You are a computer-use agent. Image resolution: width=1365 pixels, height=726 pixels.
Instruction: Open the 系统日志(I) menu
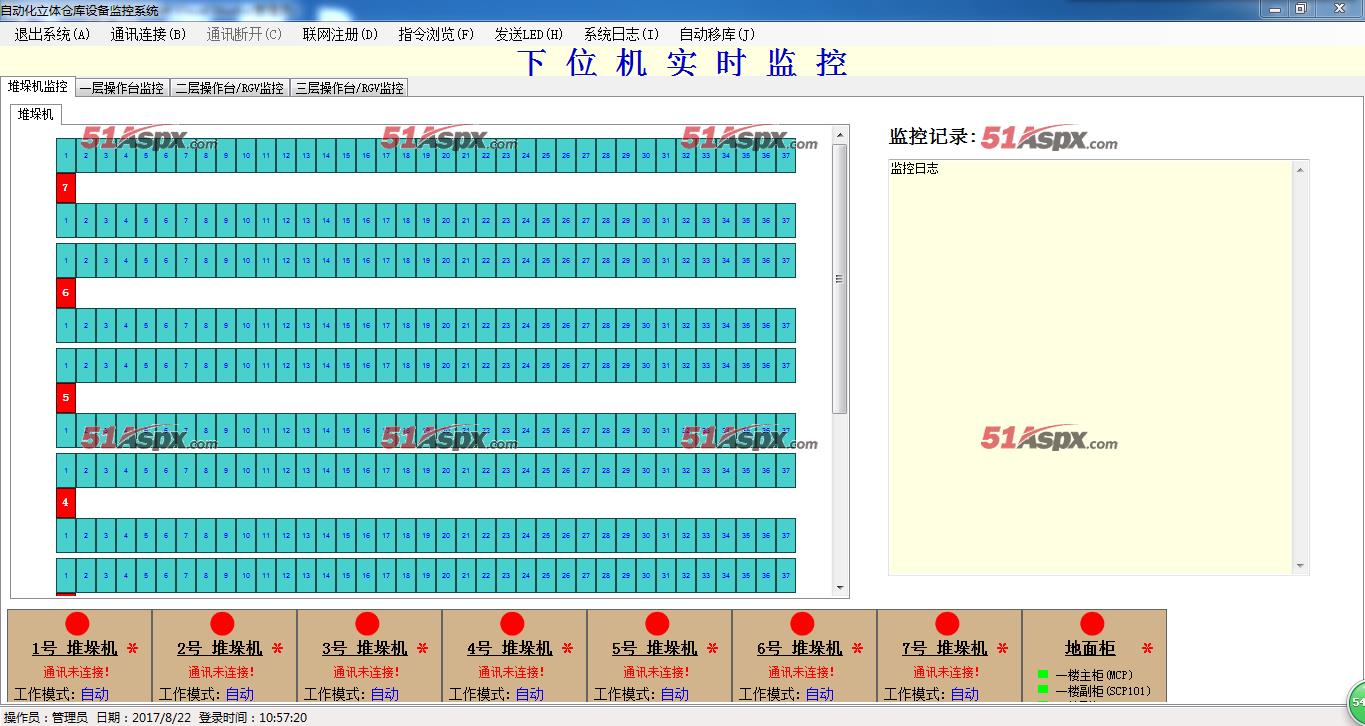tap(621, 34)
